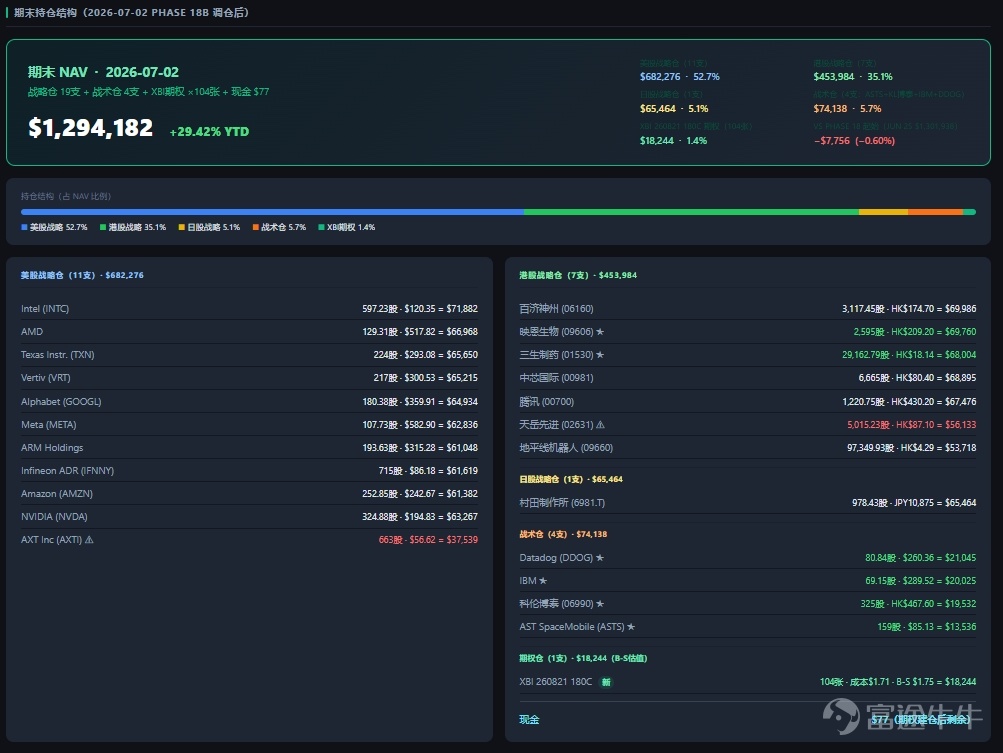Viewport: 1003px width, 753px height.
Task: Select the 港股战略仓 (7支) section header
Action: click(578, 275)
